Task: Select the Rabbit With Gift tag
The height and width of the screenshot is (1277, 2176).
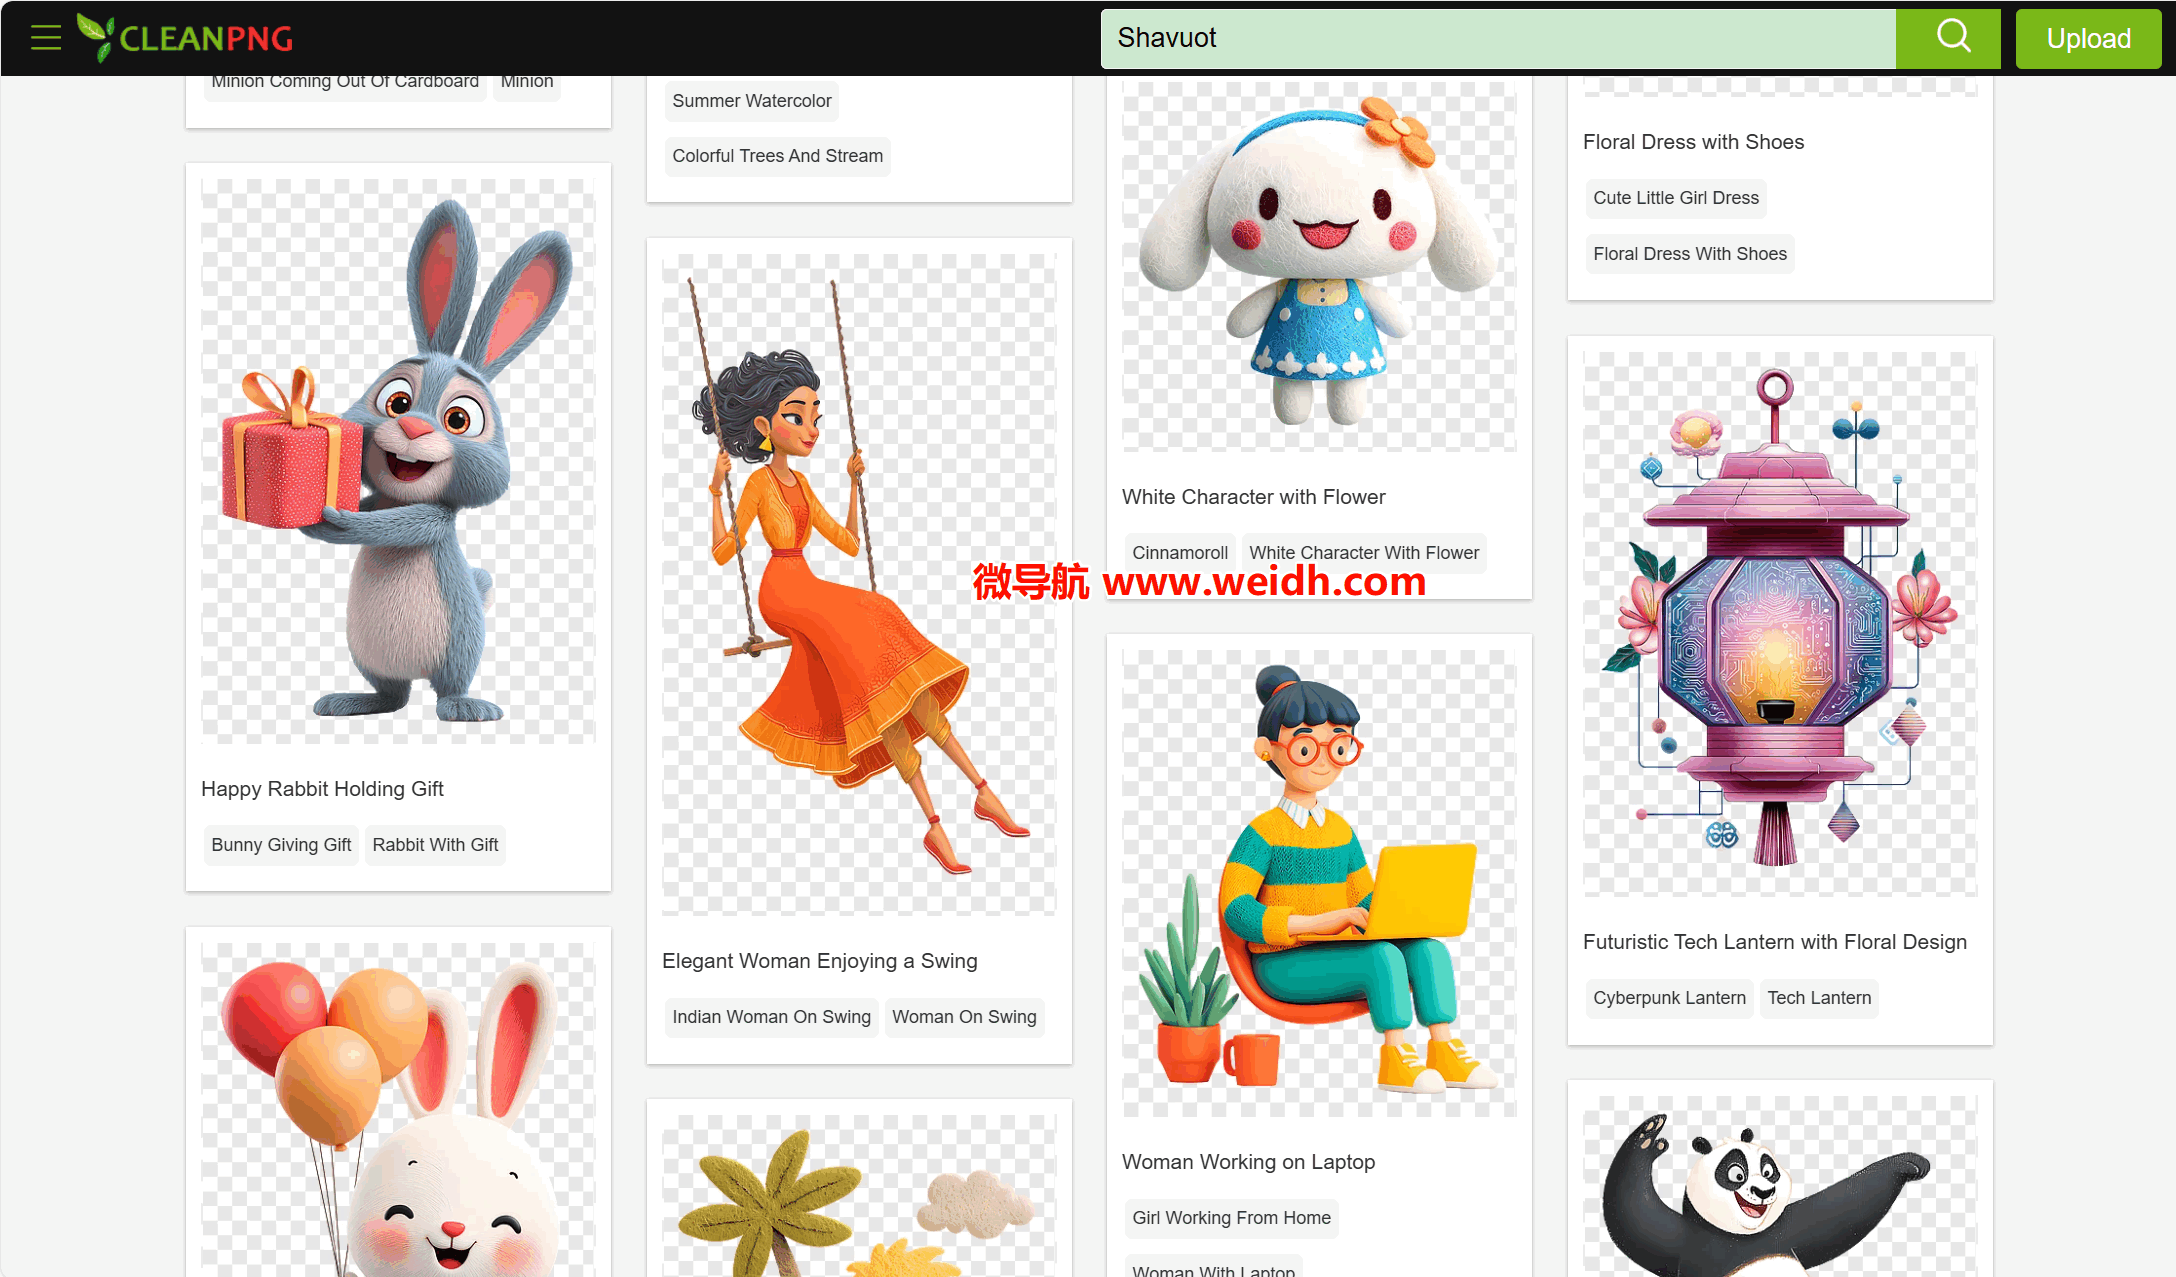Action: point(435,845)
